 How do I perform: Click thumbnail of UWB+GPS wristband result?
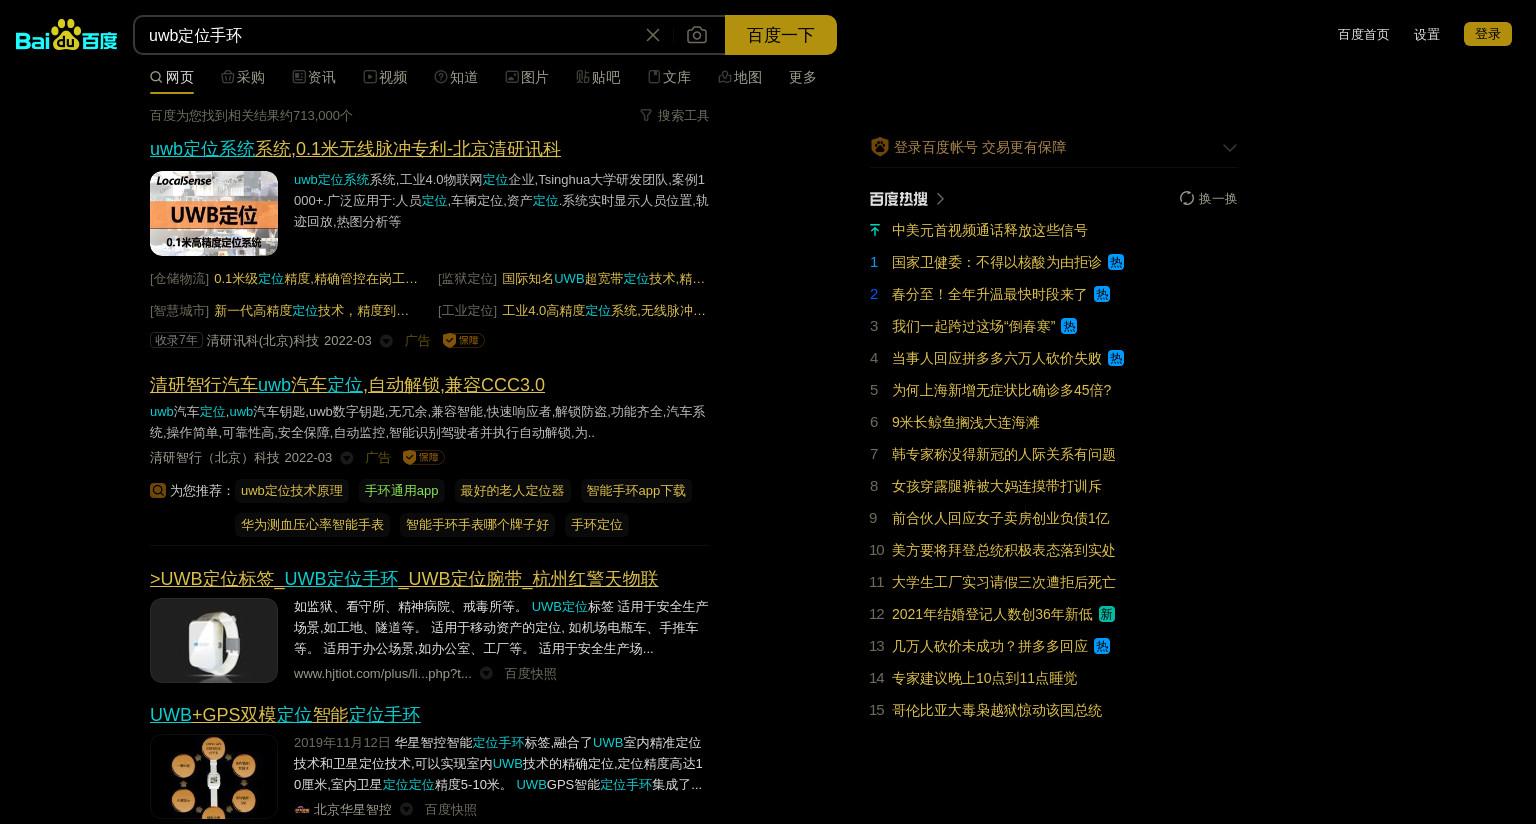click(214, 777)
